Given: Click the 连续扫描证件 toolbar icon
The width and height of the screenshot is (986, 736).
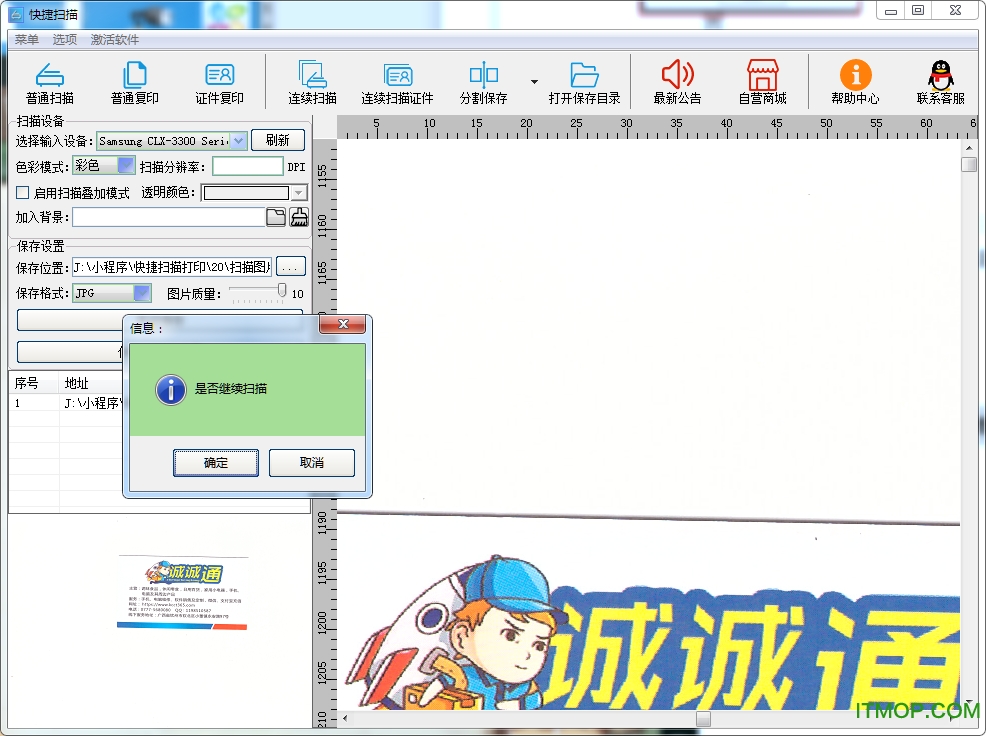Looking at the screenshot, I should (x=397, y=75).
